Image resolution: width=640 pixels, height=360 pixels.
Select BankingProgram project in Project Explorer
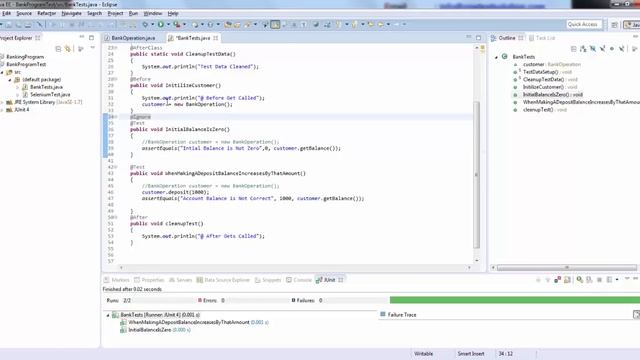click(x=25, y=57)
